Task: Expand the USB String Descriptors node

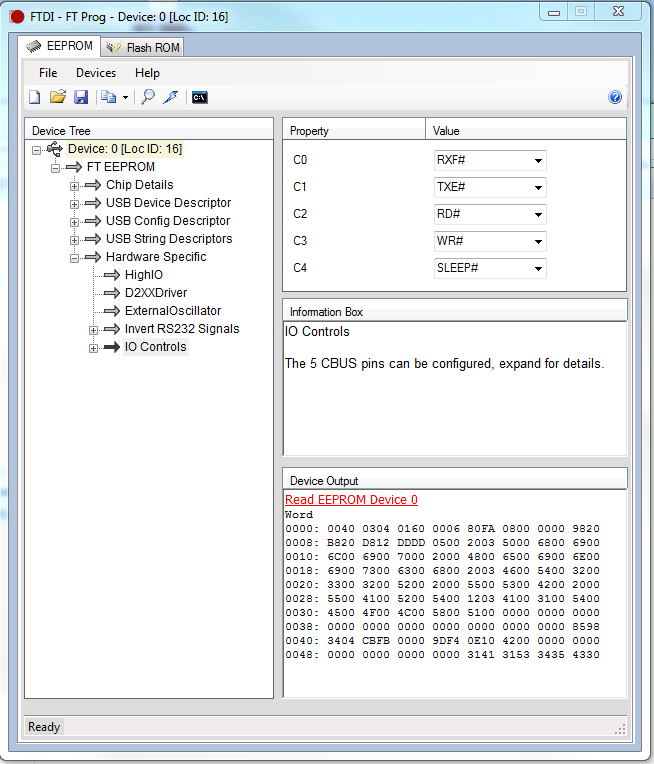Action: [74, 240]
